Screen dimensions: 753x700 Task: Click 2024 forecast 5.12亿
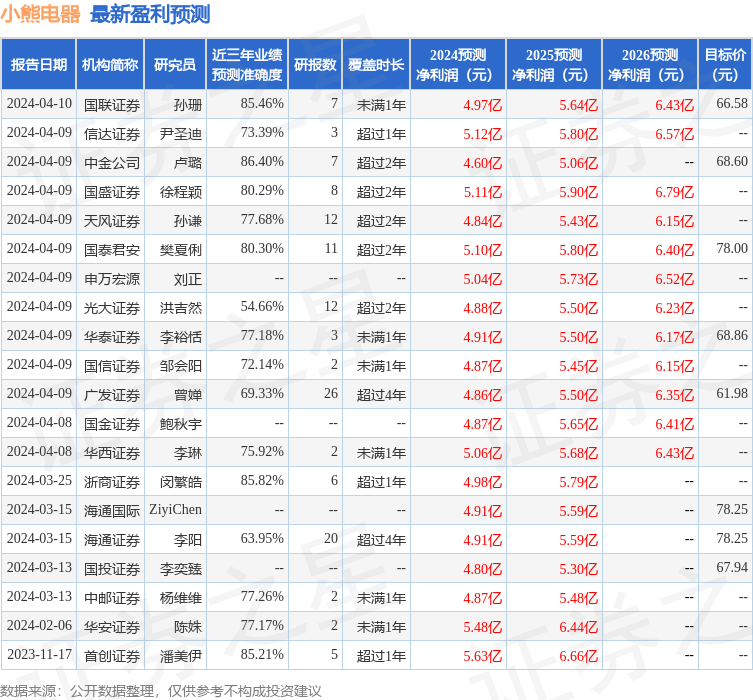pyautogui.click(x=482, y=134)
